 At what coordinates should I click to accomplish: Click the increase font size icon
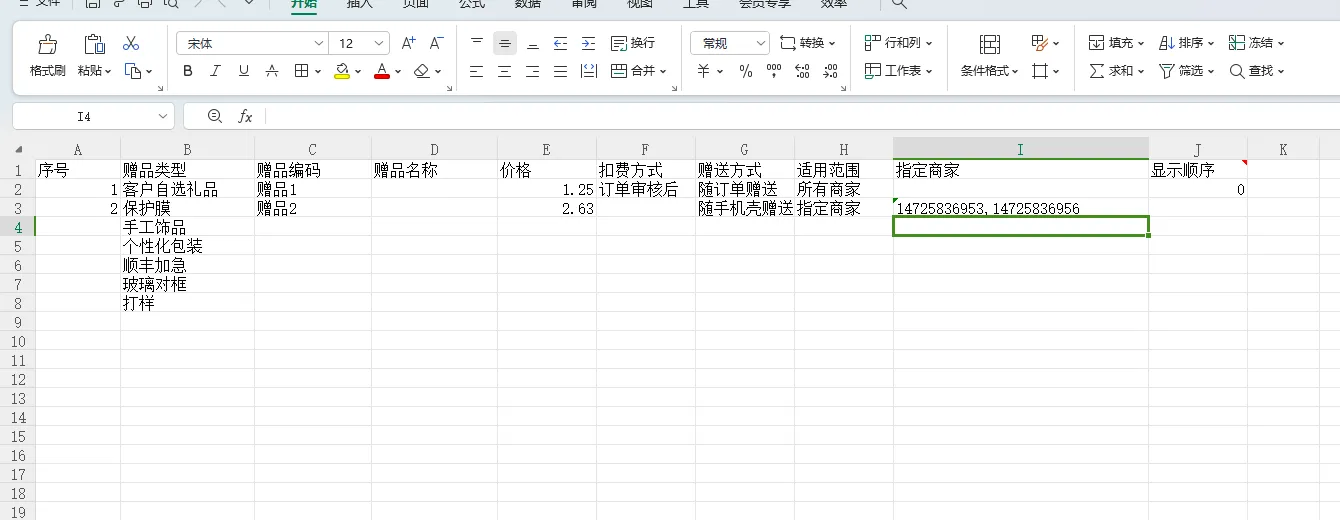[x=408, y=43]
